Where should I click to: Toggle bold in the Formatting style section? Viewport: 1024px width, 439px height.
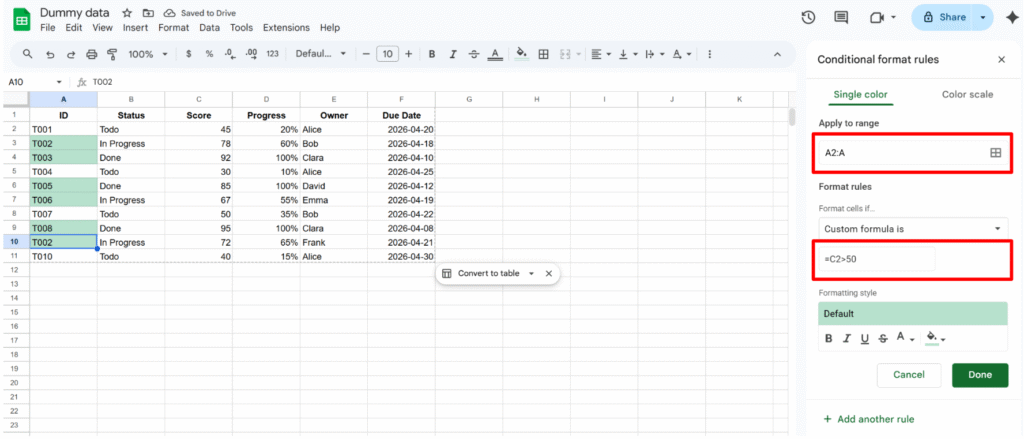point(829,339)
